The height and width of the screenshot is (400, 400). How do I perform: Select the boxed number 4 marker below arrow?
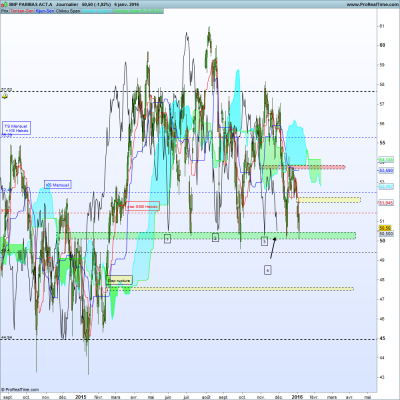(x=267, y=270)
